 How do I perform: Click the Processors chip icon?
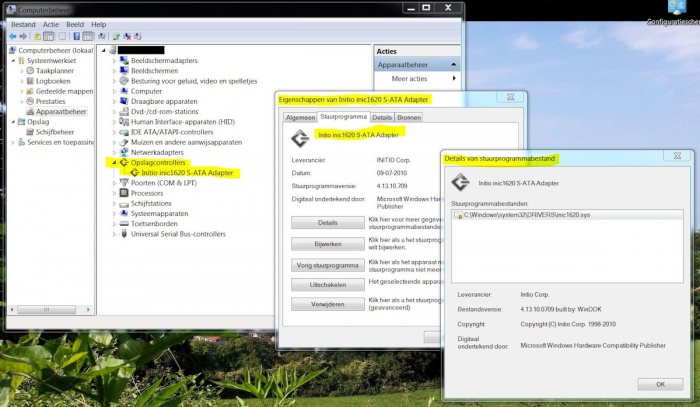click(124, 193)
